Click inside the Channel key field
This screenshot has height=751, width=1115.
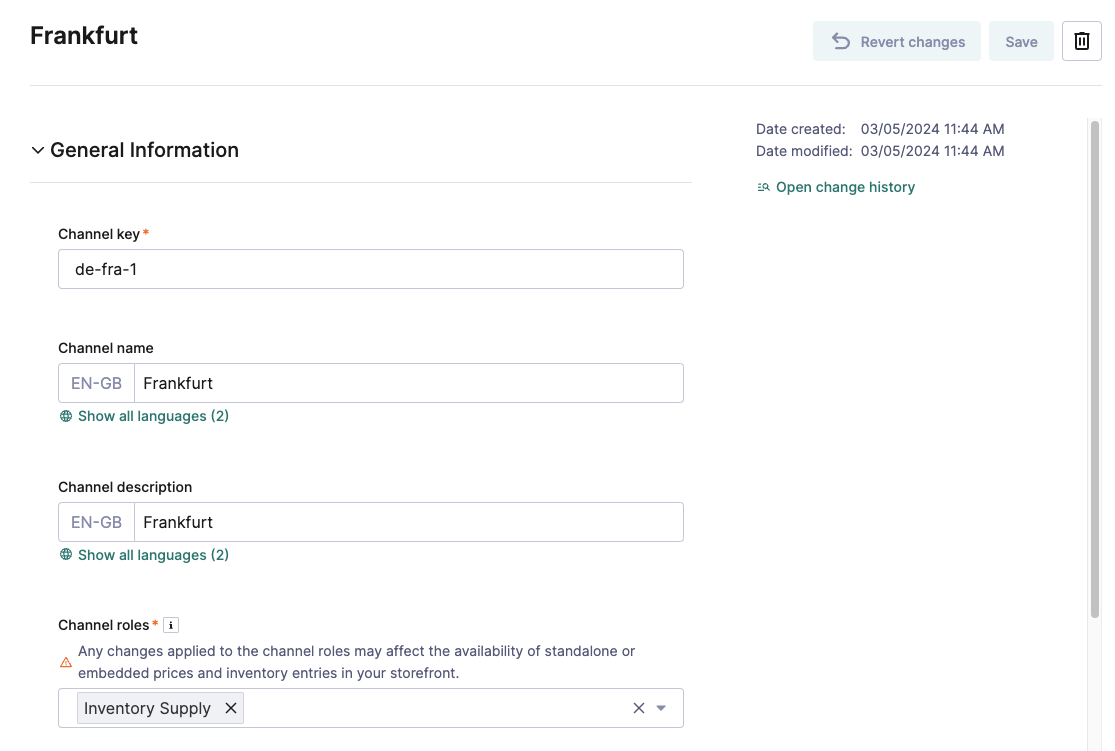(x=370, y=268)
